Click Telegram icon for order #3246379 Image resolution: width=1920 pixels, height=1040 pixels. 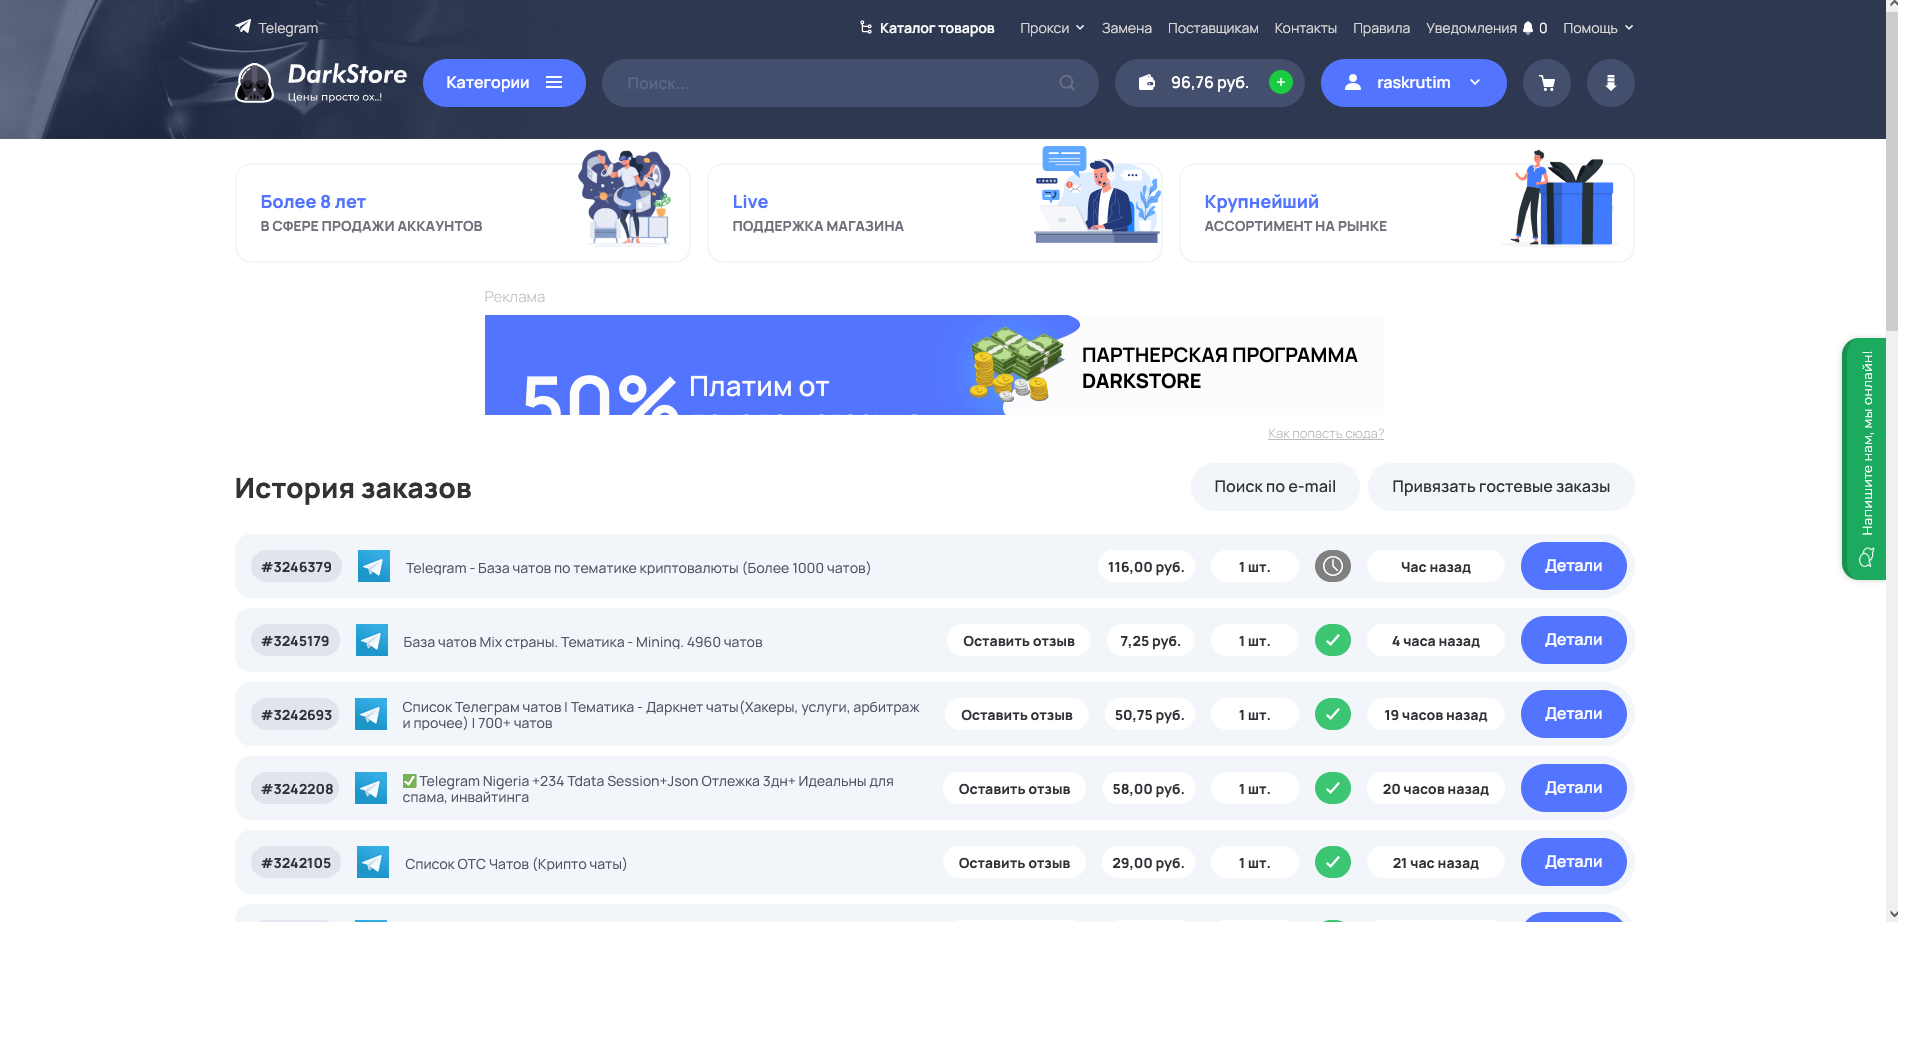(x=374, y=567)
